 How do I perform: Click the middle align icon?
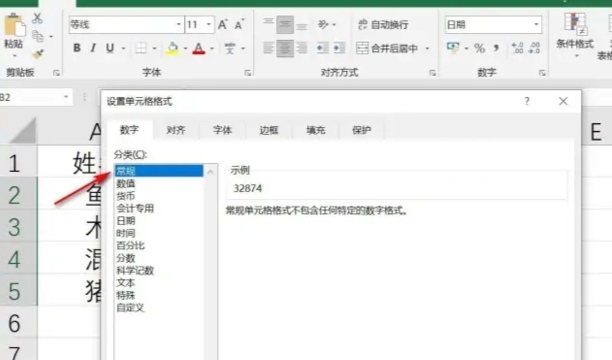(x=285, y=24)
